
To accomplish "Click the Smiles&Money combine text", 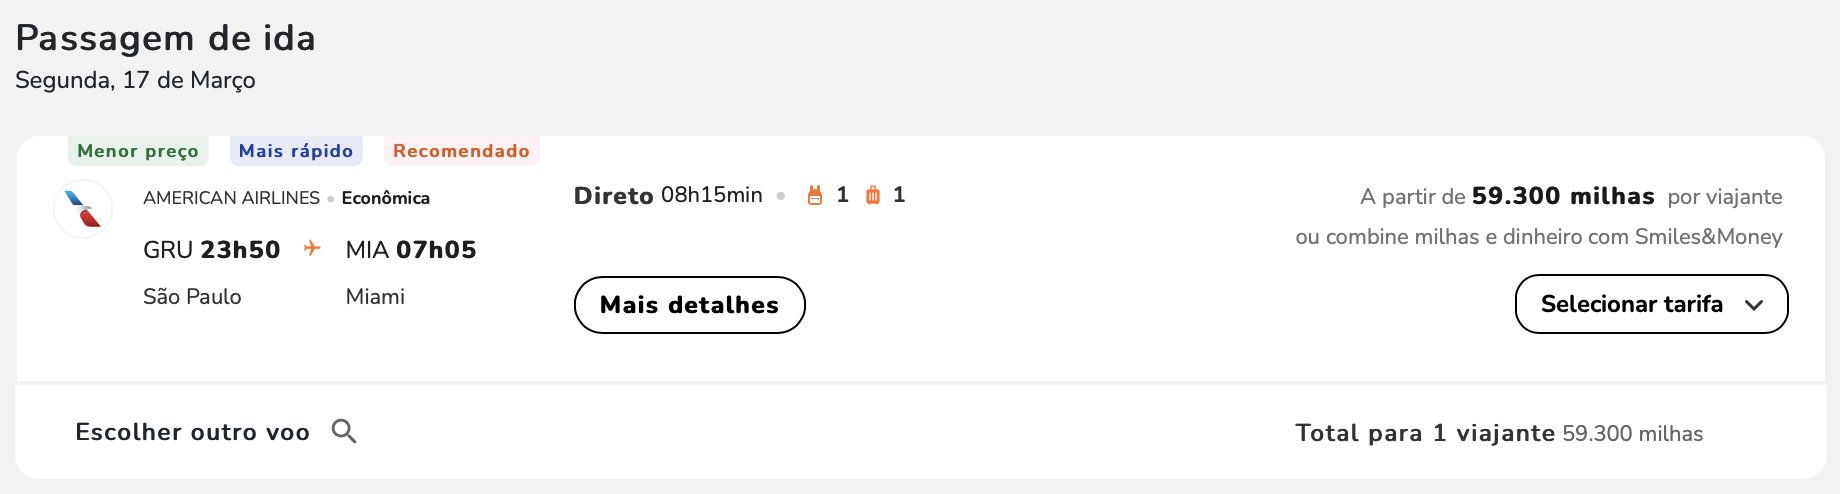I will tap(1538, 237).
